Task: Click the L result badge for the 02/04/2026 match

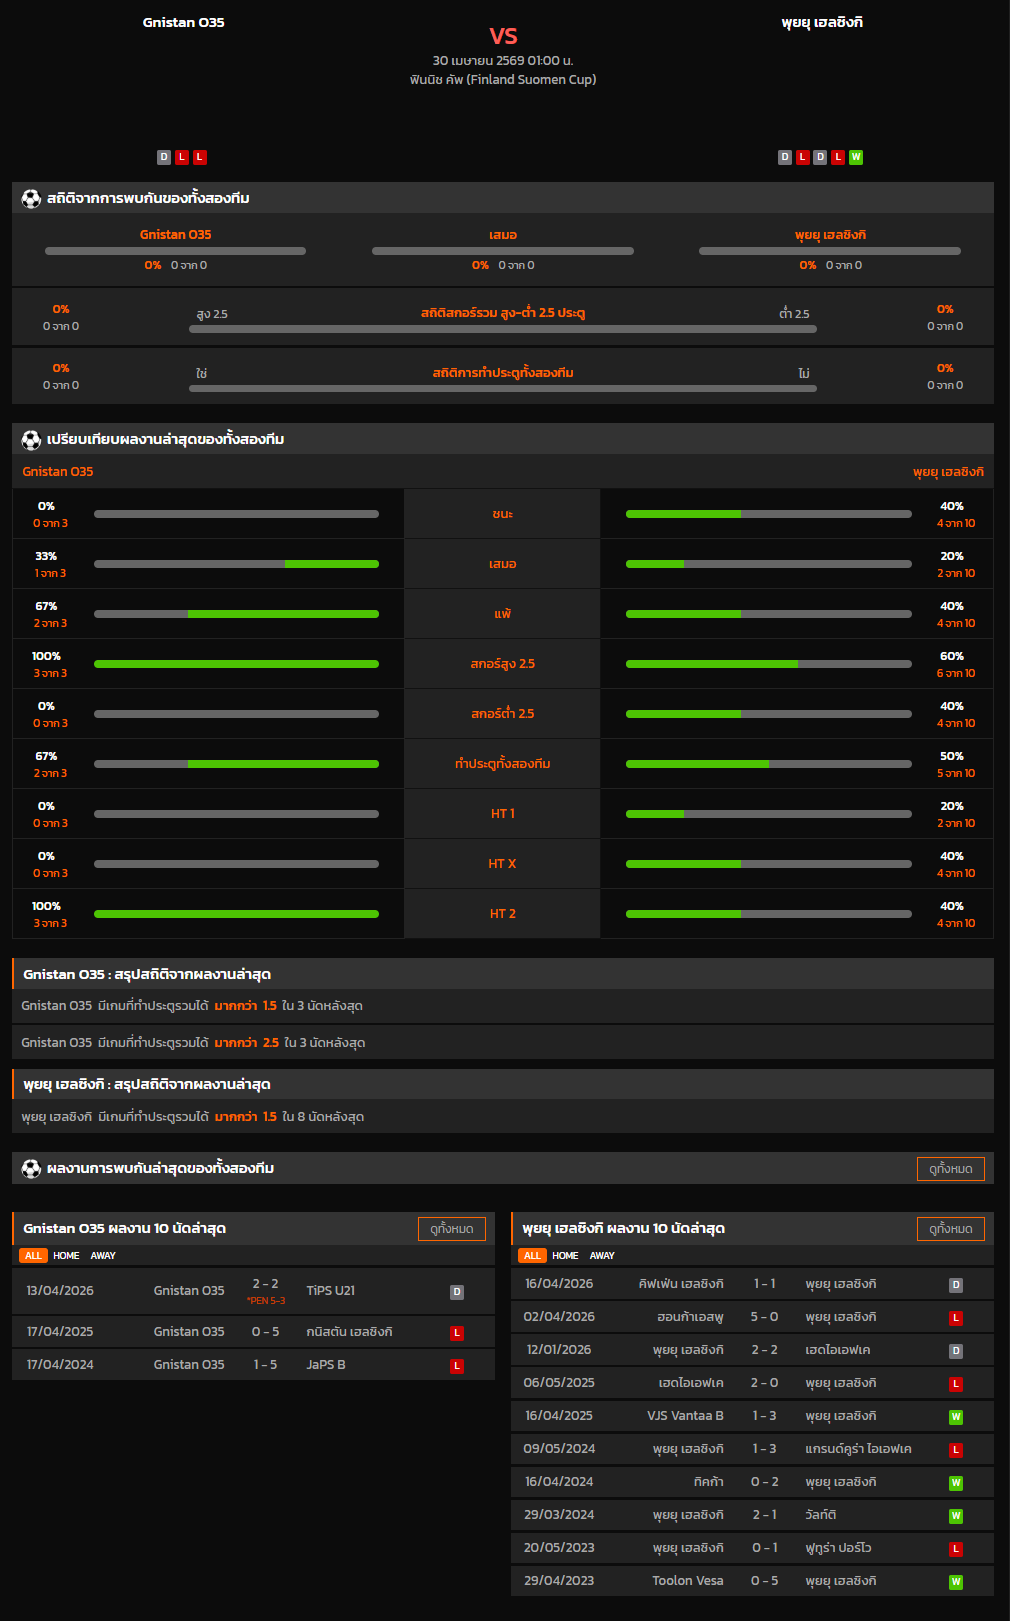Action: click(955, 1318)
